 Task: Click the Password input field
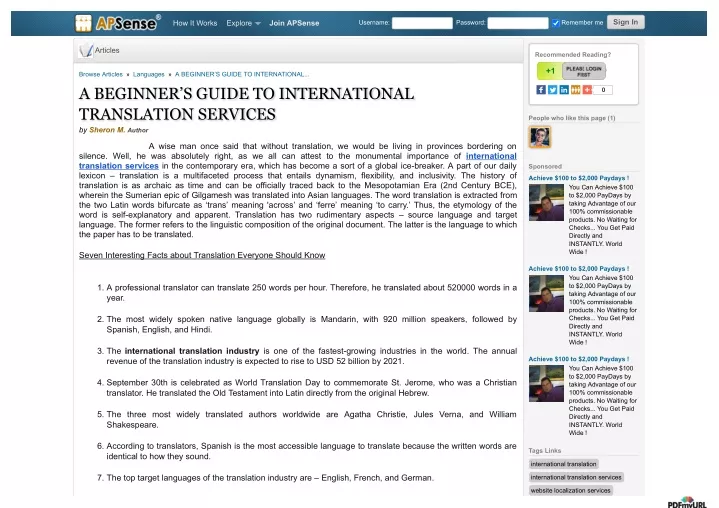coord(517,23)
